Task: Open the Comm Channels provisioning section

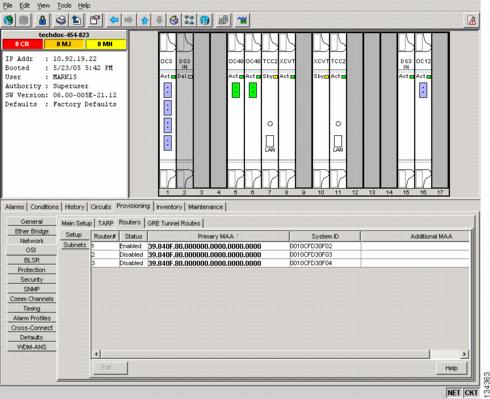Action: 32,299
